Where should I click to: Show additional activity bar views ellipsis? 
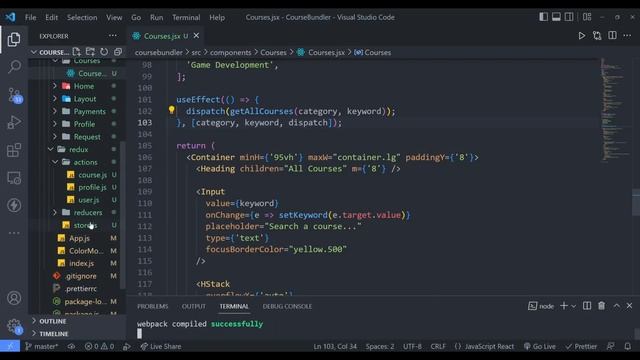[x=14, y=233]
